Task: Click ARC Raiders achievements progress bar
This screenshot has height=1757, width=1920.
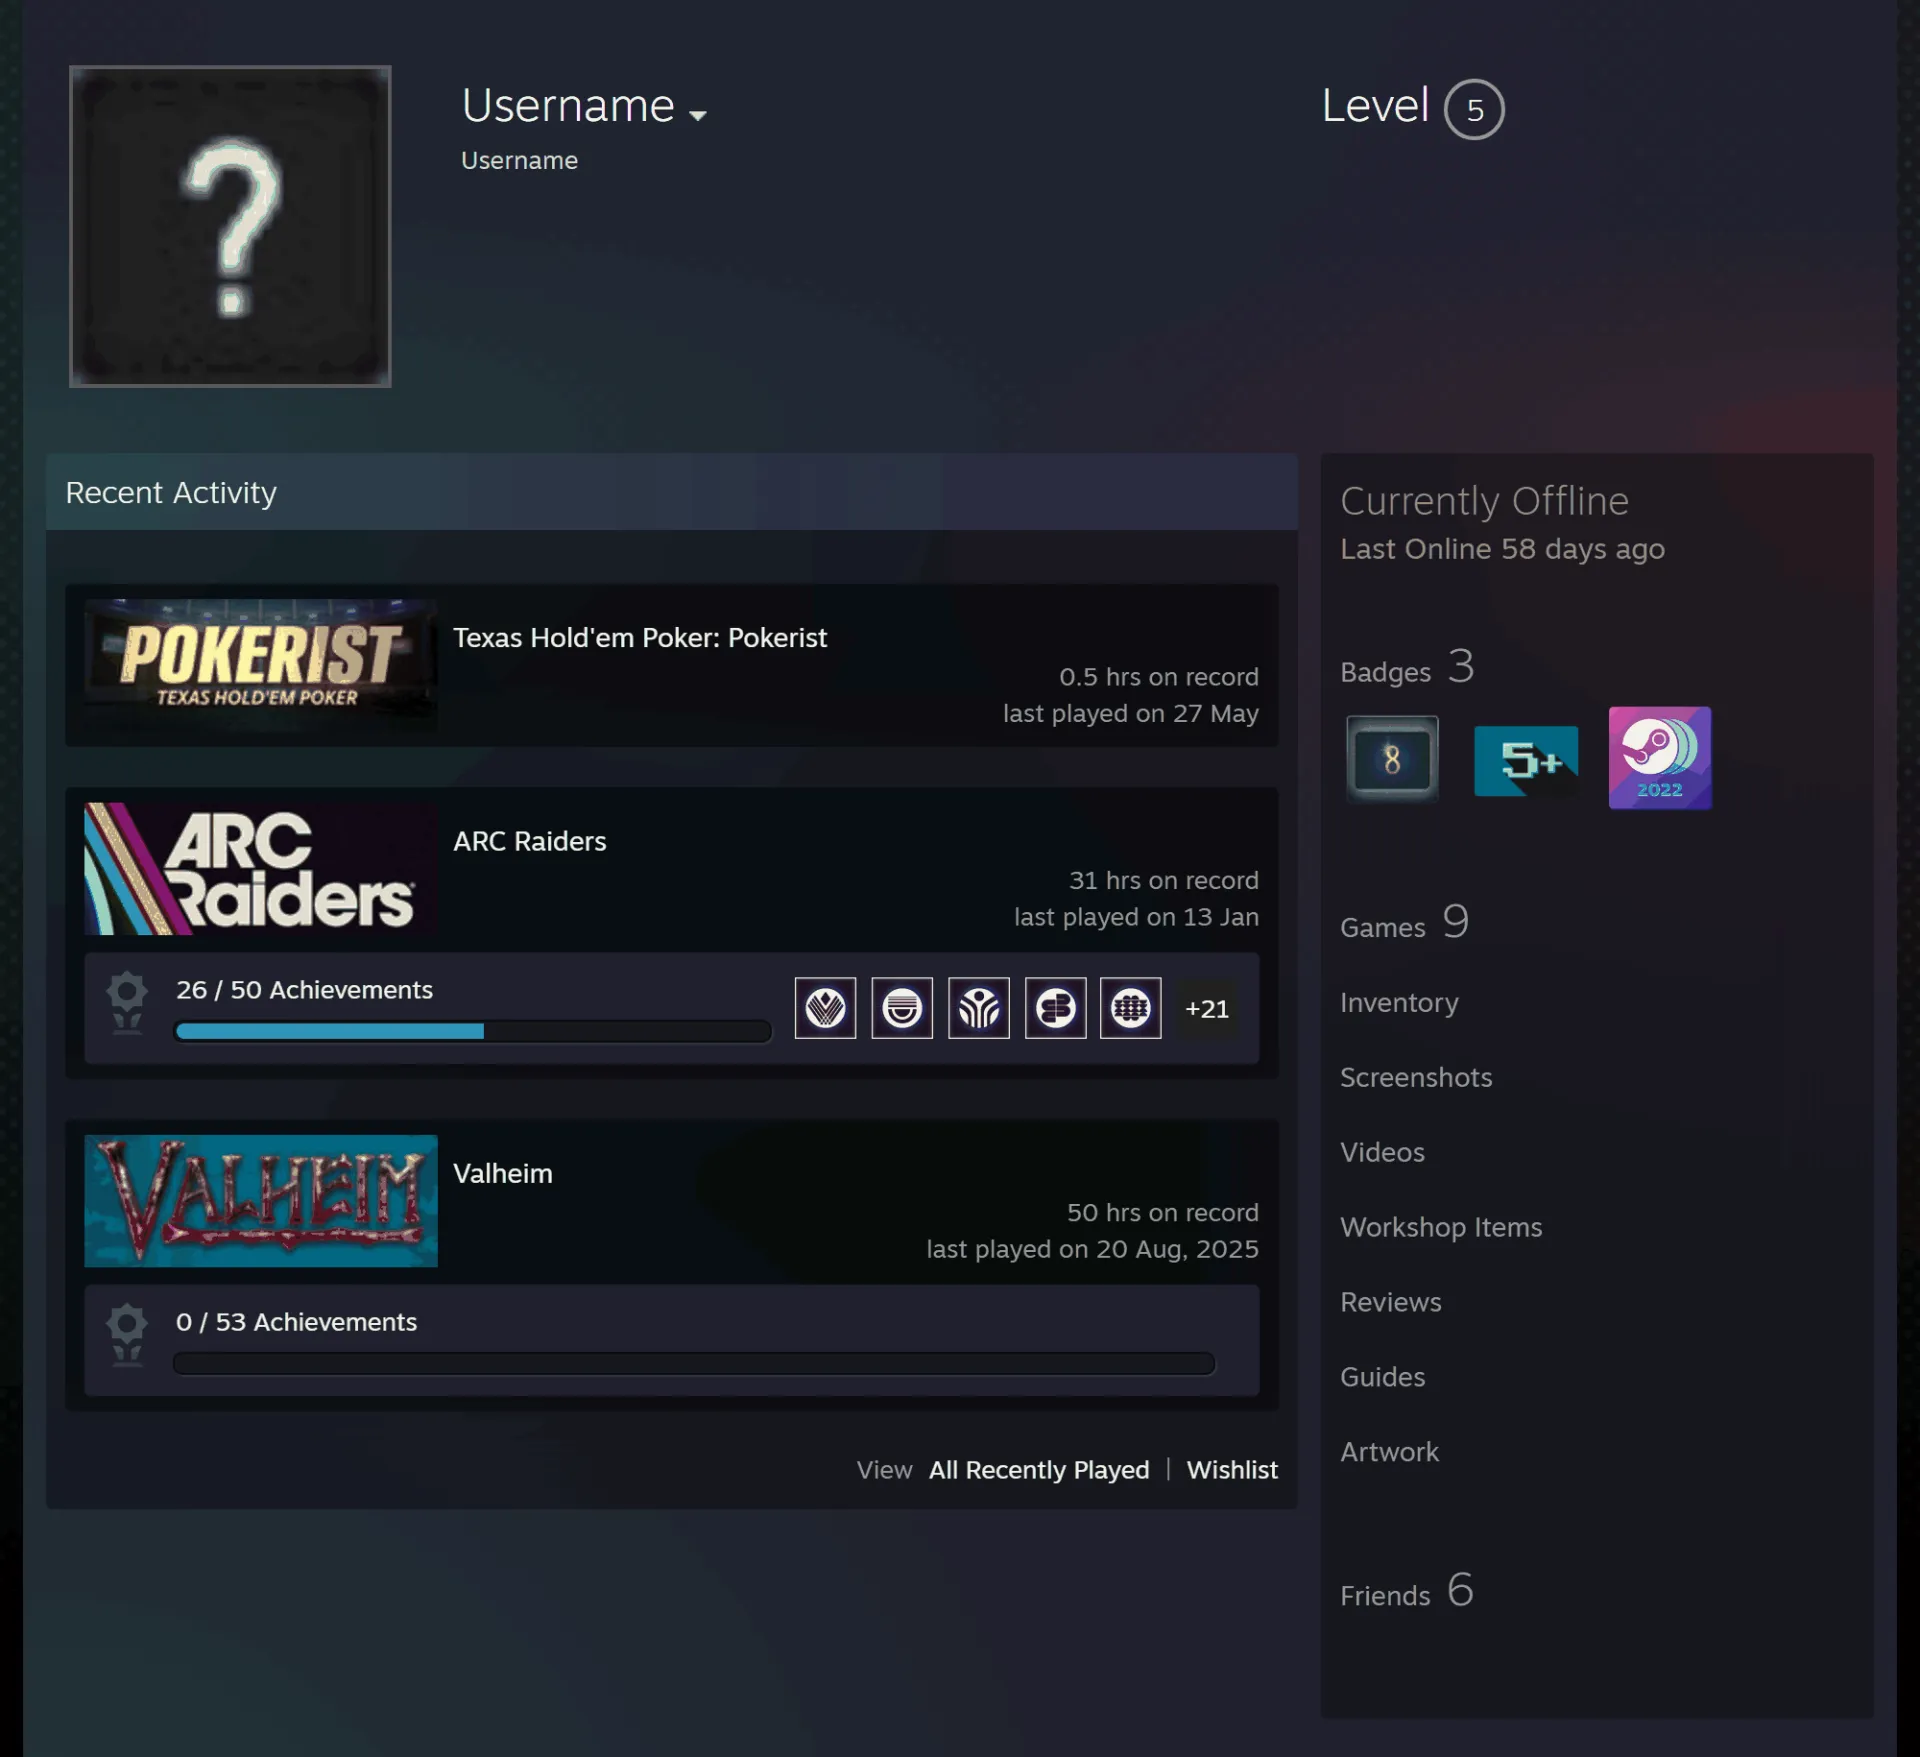Action: (x=473, y=1031)
